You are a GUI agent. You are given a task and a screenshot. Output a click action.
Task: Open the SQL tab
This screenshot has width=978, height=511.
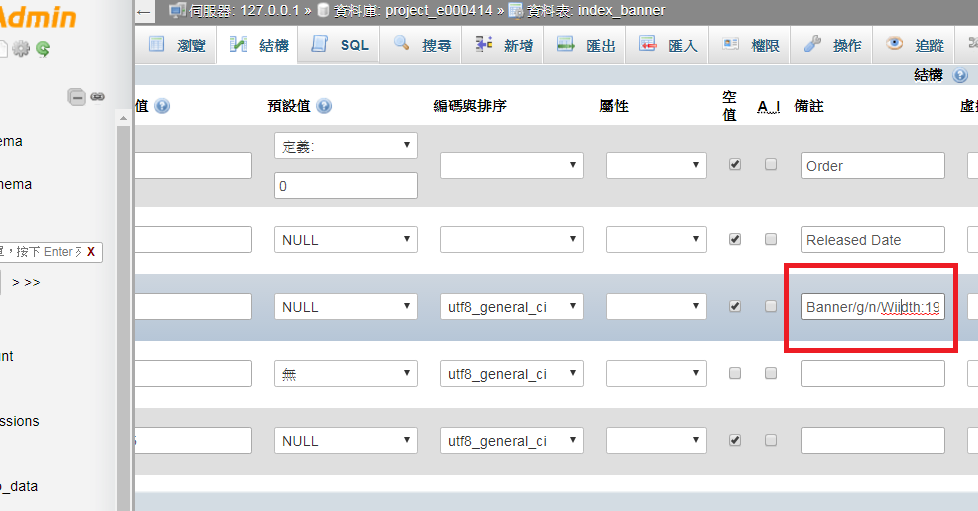pos(339,45)
